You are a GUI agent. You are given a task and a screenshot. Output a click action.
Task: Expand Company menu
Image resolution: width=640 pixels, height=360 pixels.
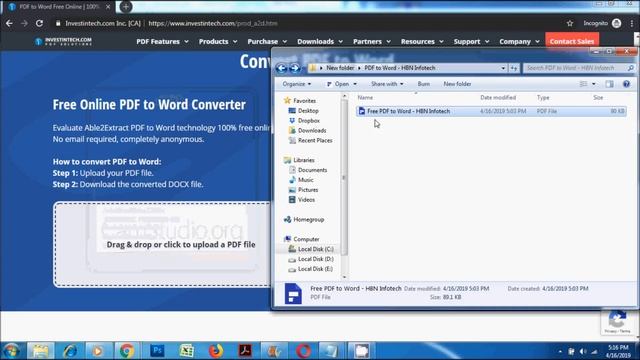(x=519, y=42)
